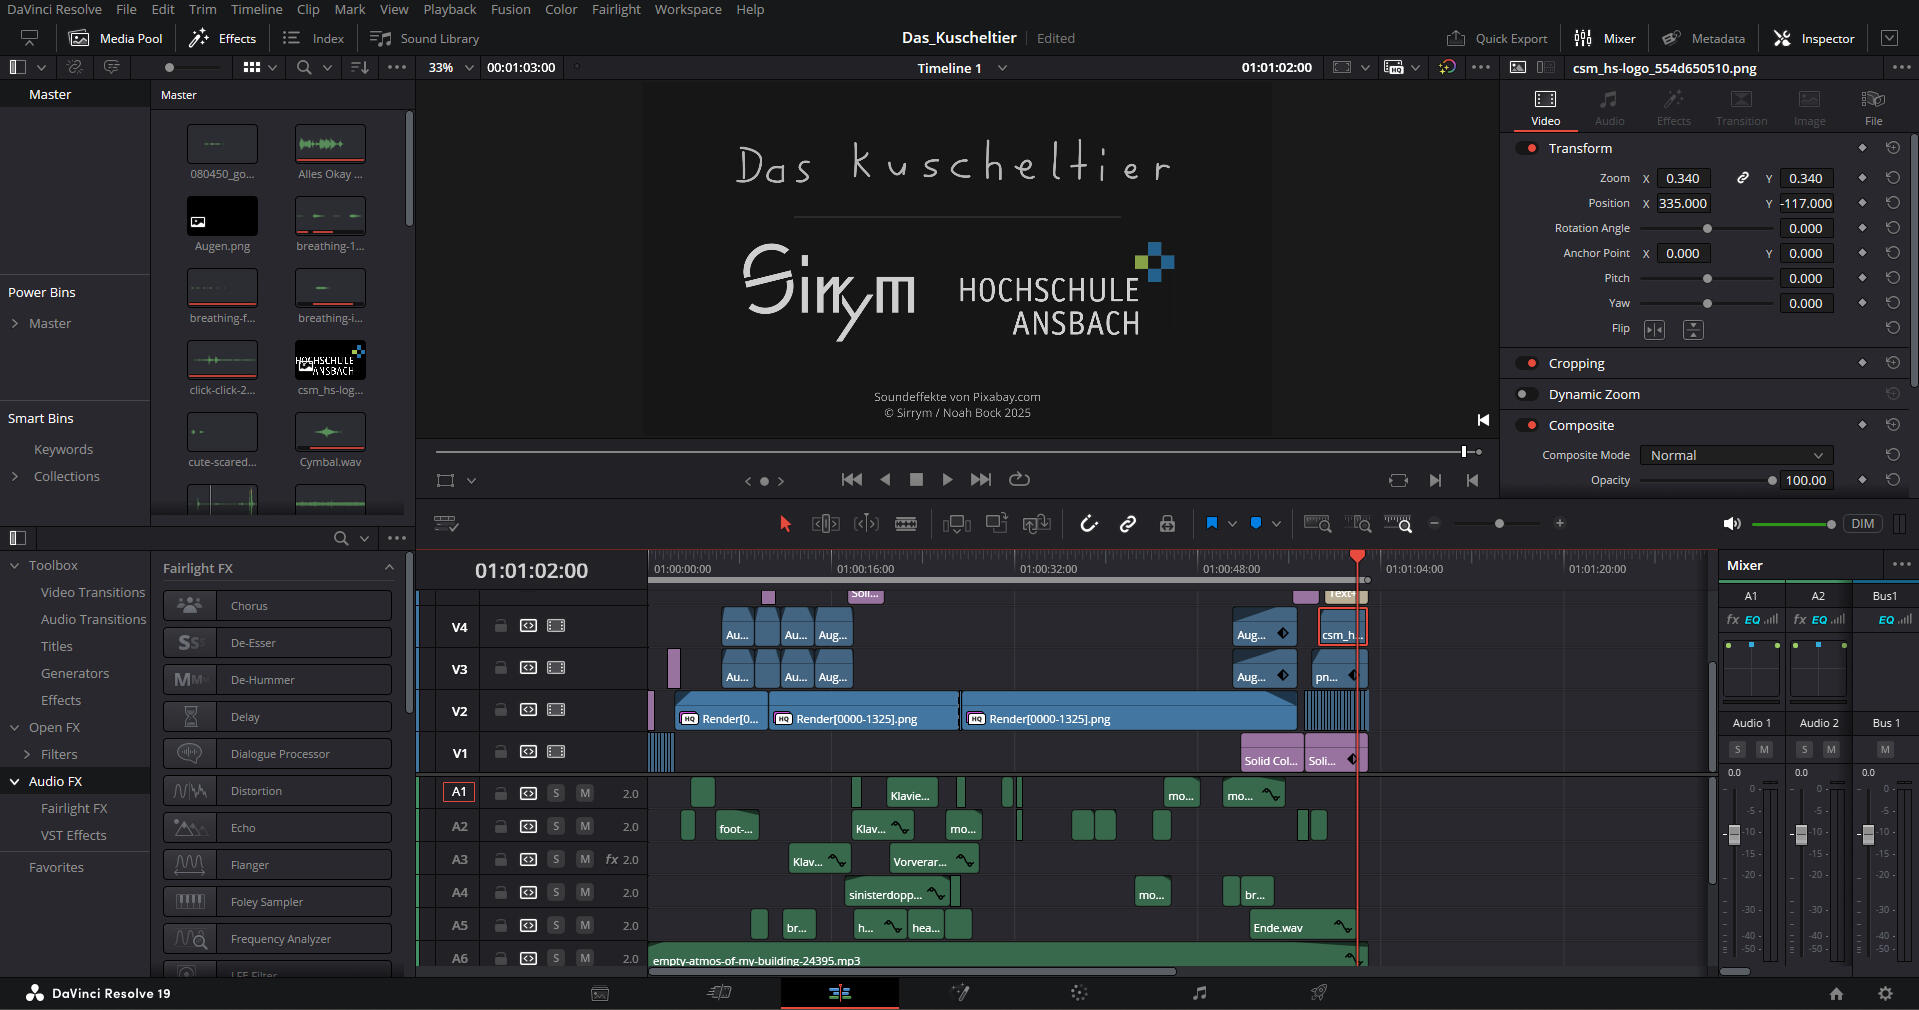
Task: Open the Sound Library panel
Action: click(x=425, y=39)
